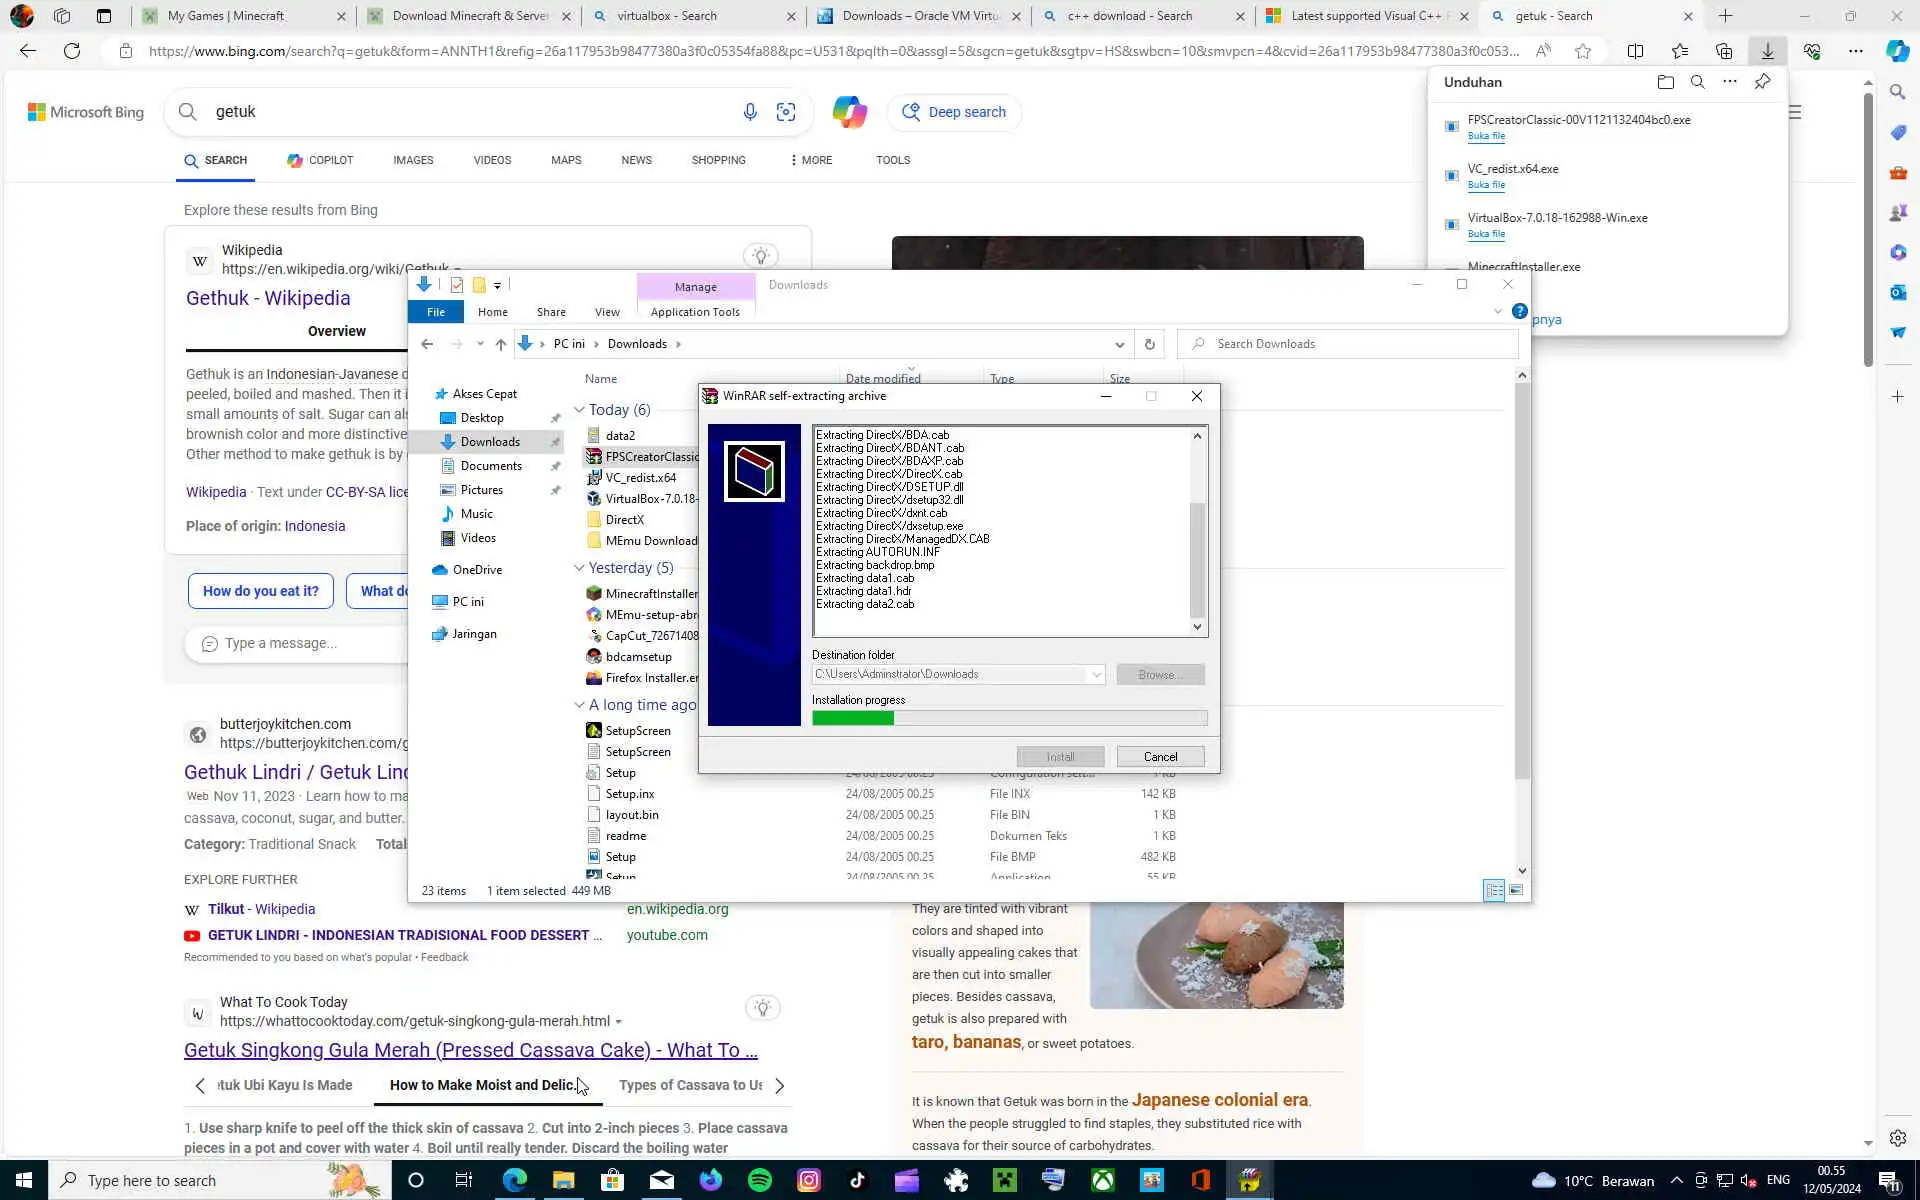Click the microphone voice search icon
The width and height of the screenshot is (1920, 1200).
coord(749,112)
